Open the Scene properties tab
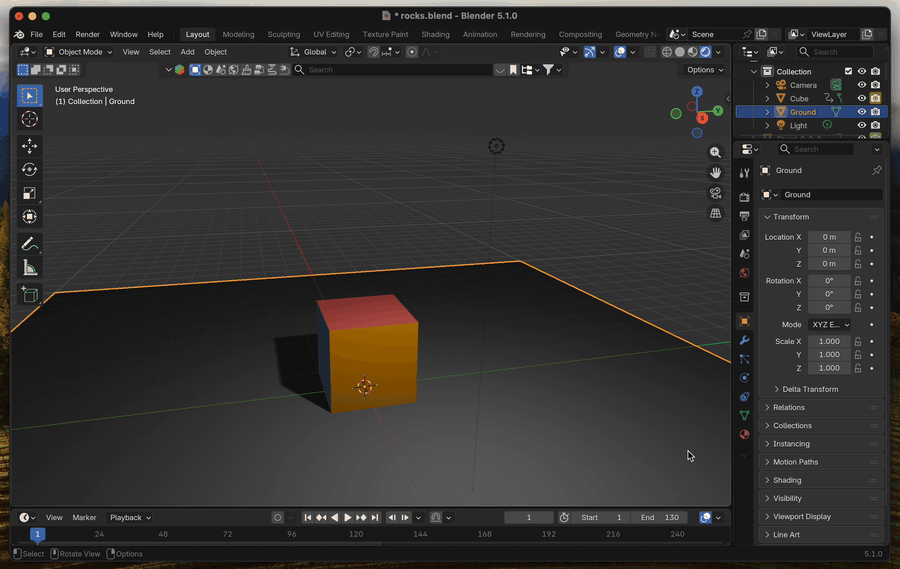 tap(744, 254)
